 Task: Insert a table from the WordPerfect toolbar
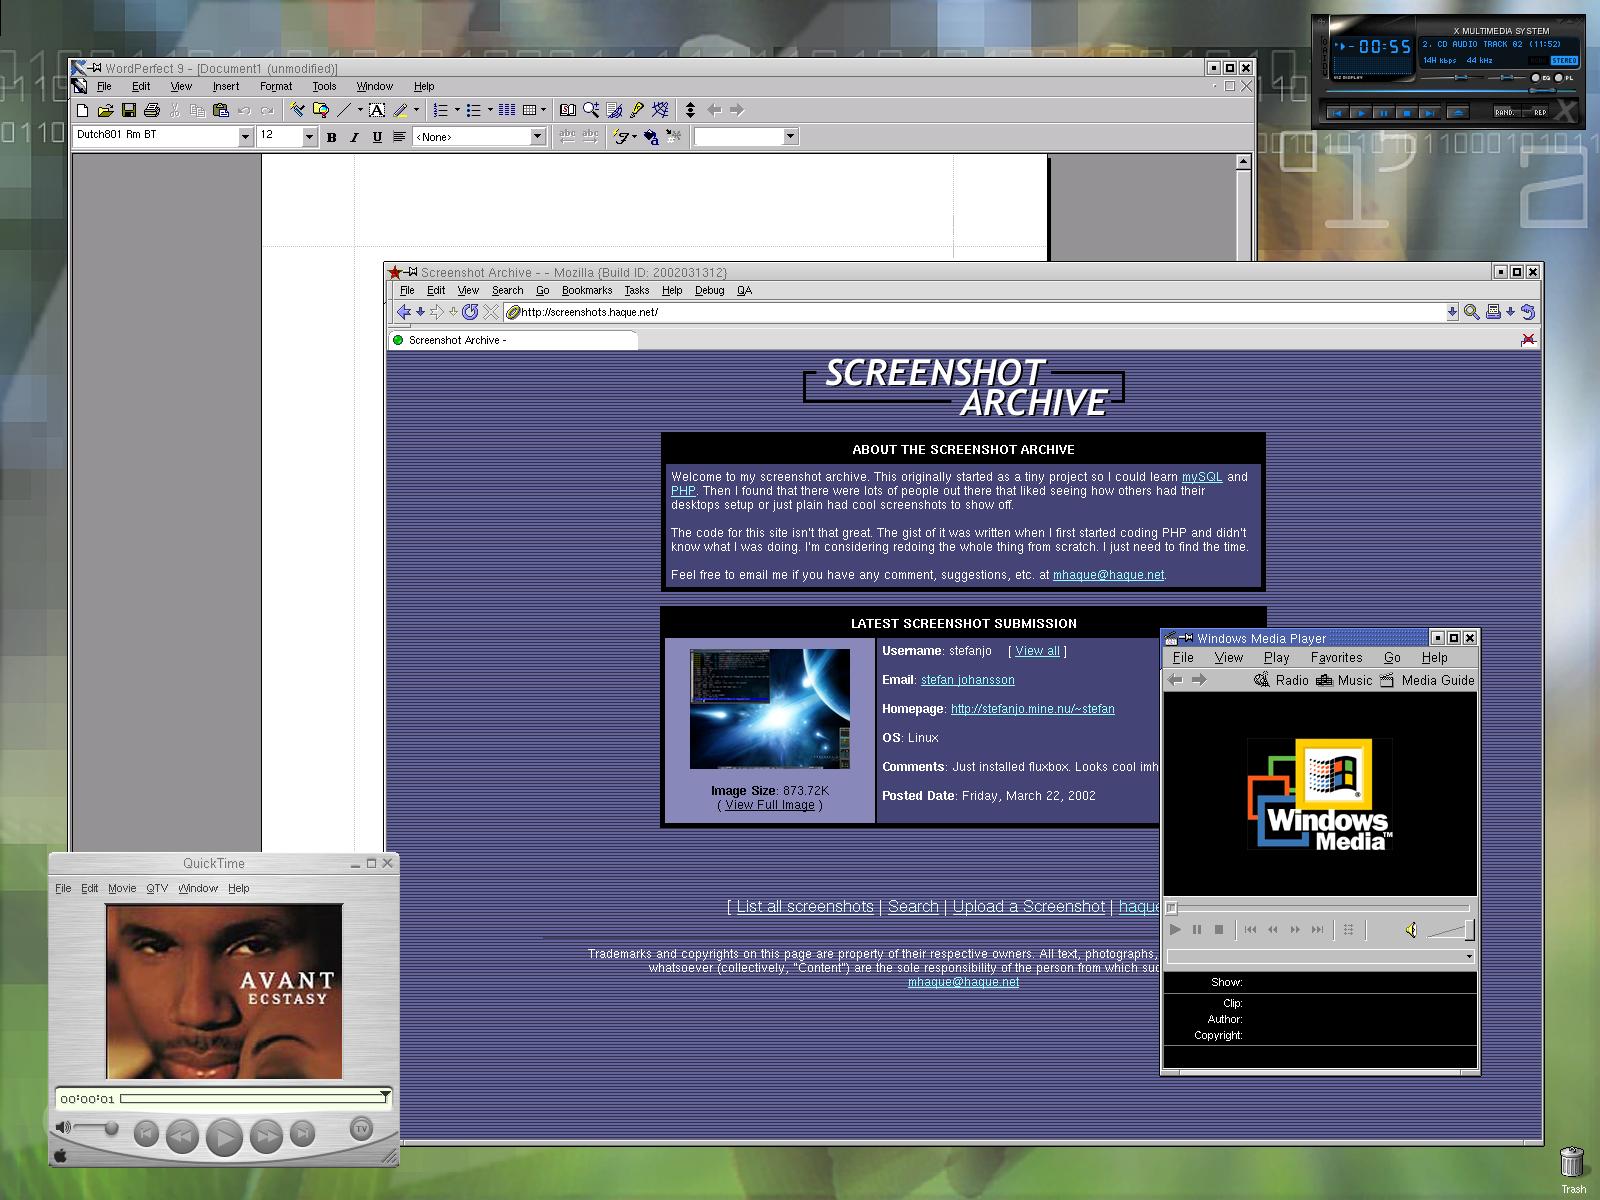pyautogui.click(x=530, y=110)
